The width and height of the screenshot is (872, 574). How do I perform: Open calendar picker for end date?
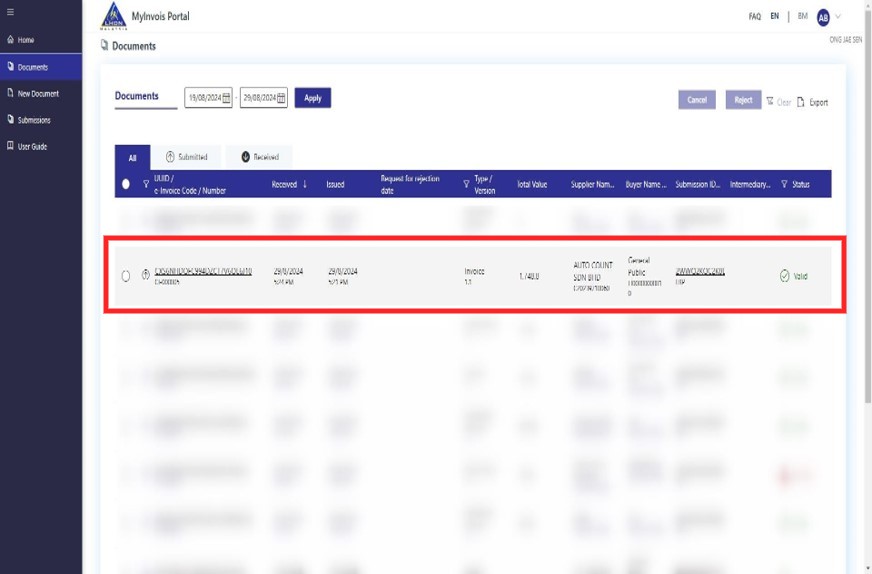(x=282, y=98)
